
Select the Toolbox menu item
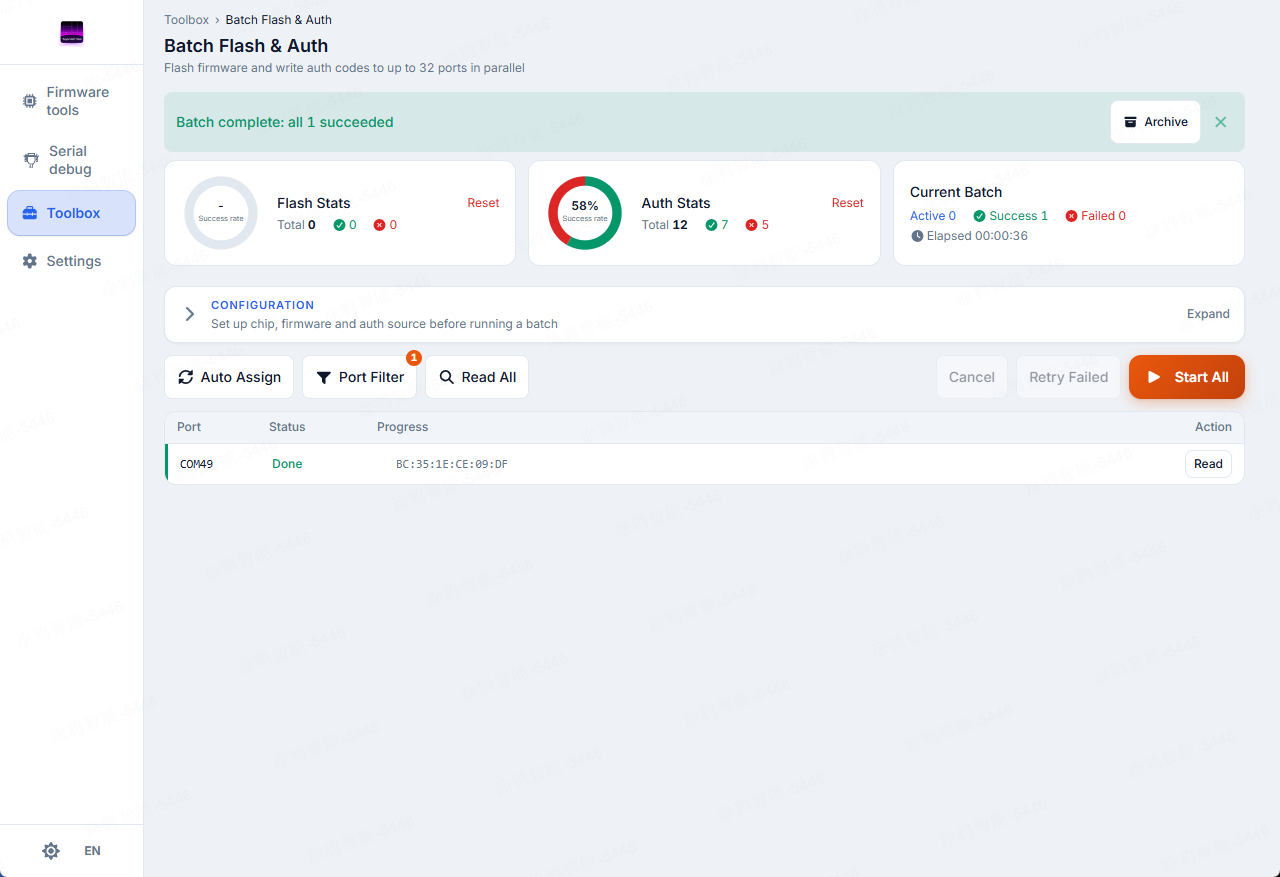tap(71, 213)
